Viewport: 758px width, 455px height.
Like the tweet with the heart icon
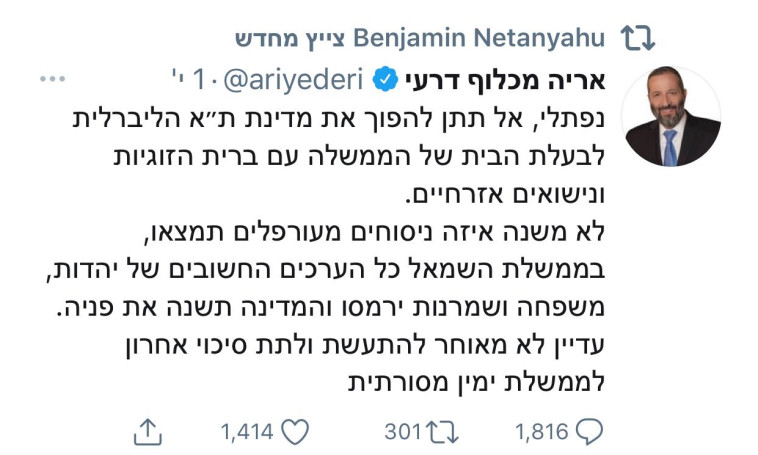point(294,431)
